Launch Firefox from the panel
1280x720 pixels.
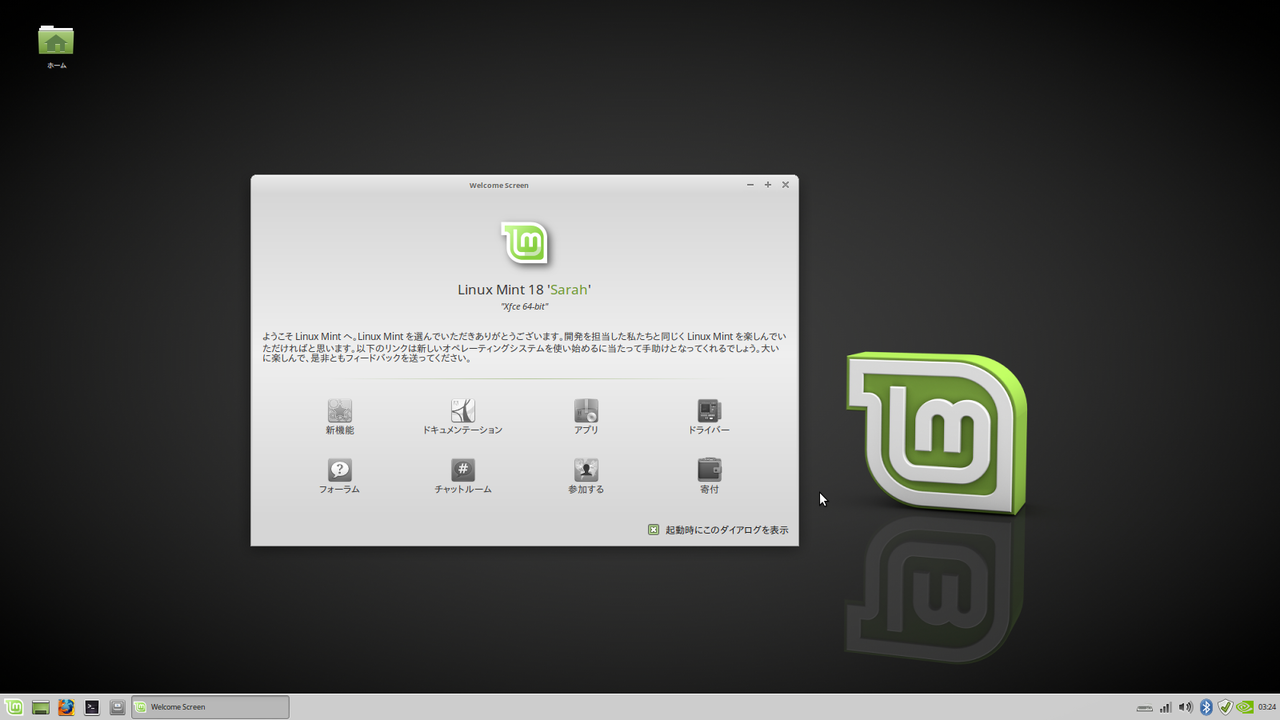coord(66,707)
